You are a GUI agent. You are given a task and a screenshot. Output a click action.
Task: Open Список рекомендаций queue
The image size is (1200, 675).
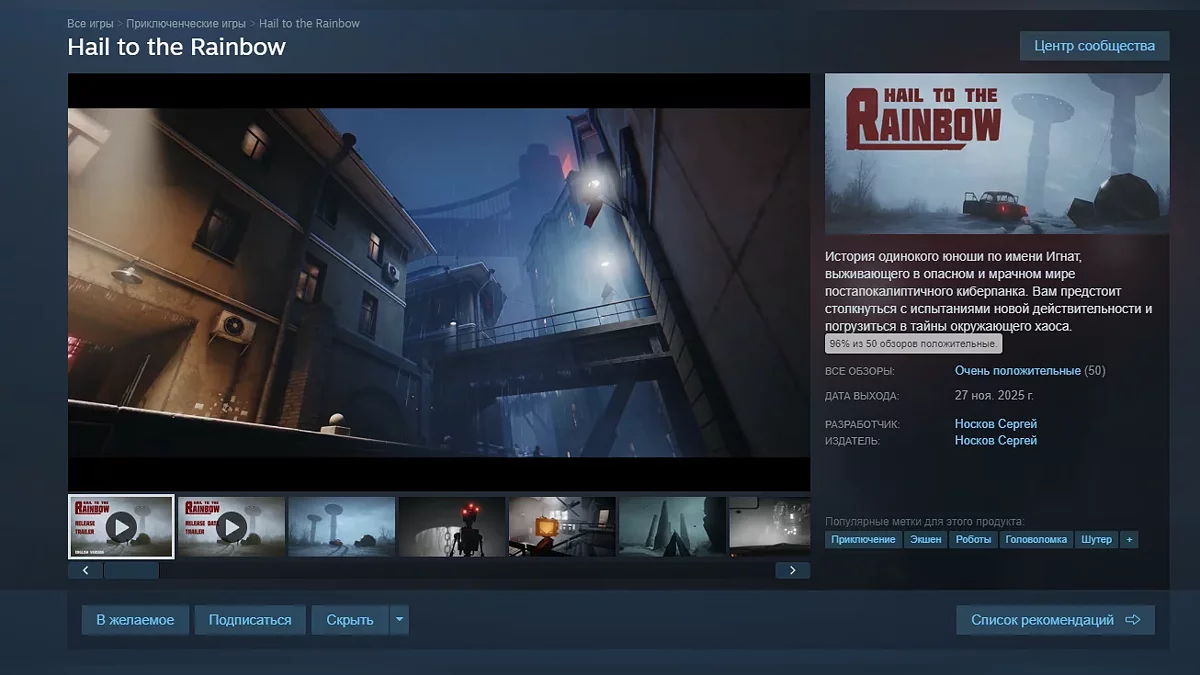[1055, 620]
